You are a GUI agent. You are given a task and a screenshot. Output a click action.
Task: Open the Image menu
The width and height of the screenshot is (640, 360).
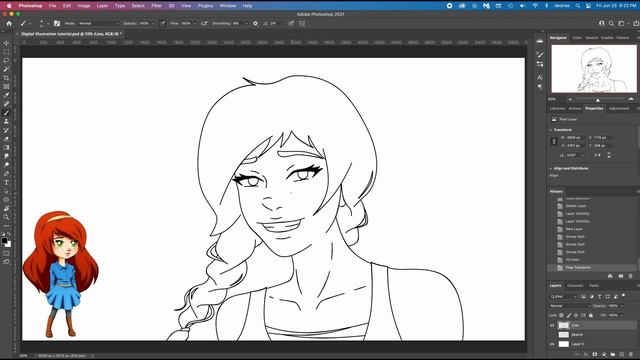click(84, 6)
